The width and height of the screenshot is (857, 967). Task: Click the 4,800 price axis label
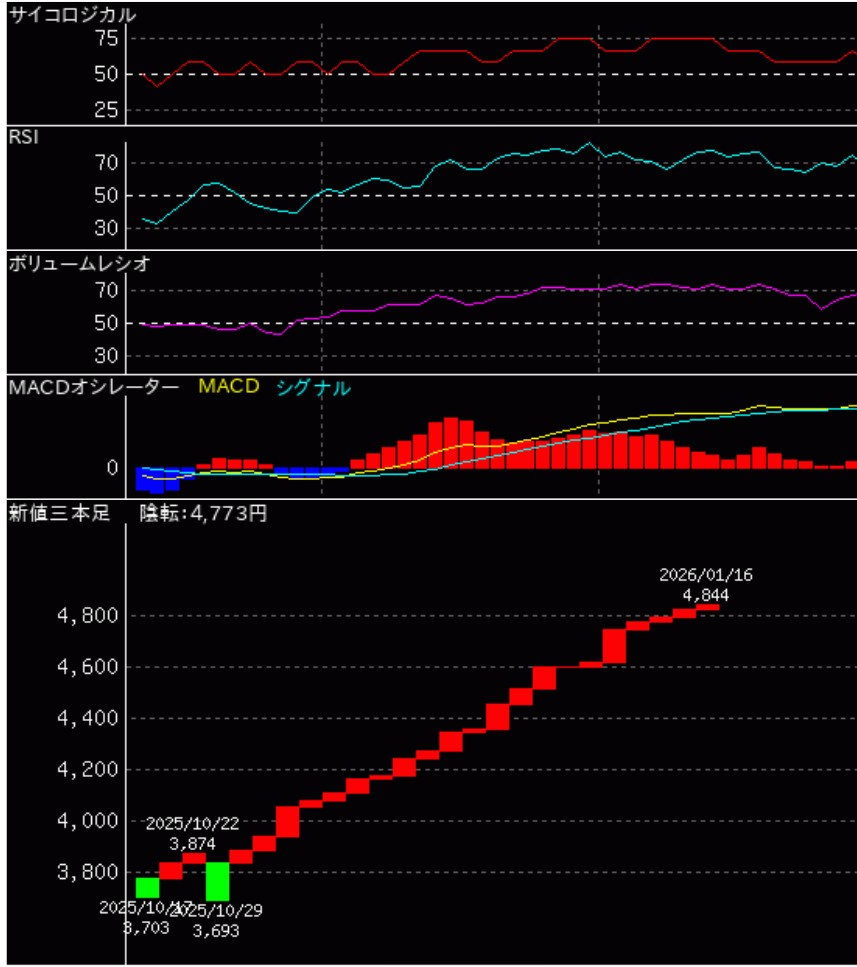point(91,616)
